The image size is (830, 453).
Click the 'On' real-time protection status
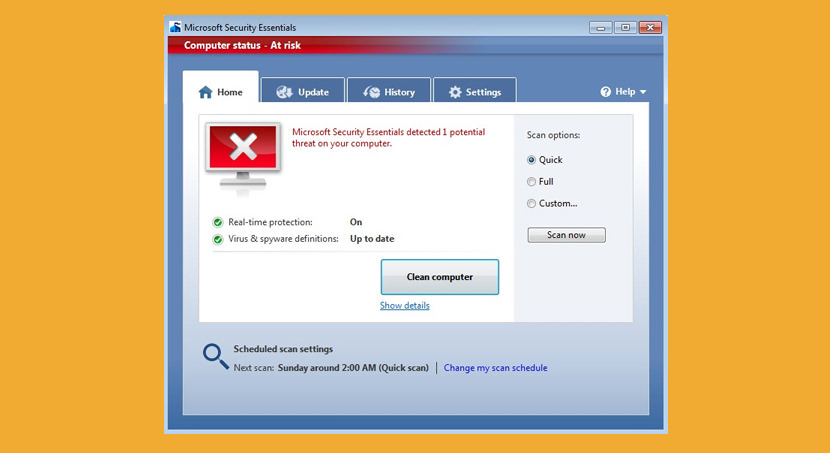tap(356, 222)
